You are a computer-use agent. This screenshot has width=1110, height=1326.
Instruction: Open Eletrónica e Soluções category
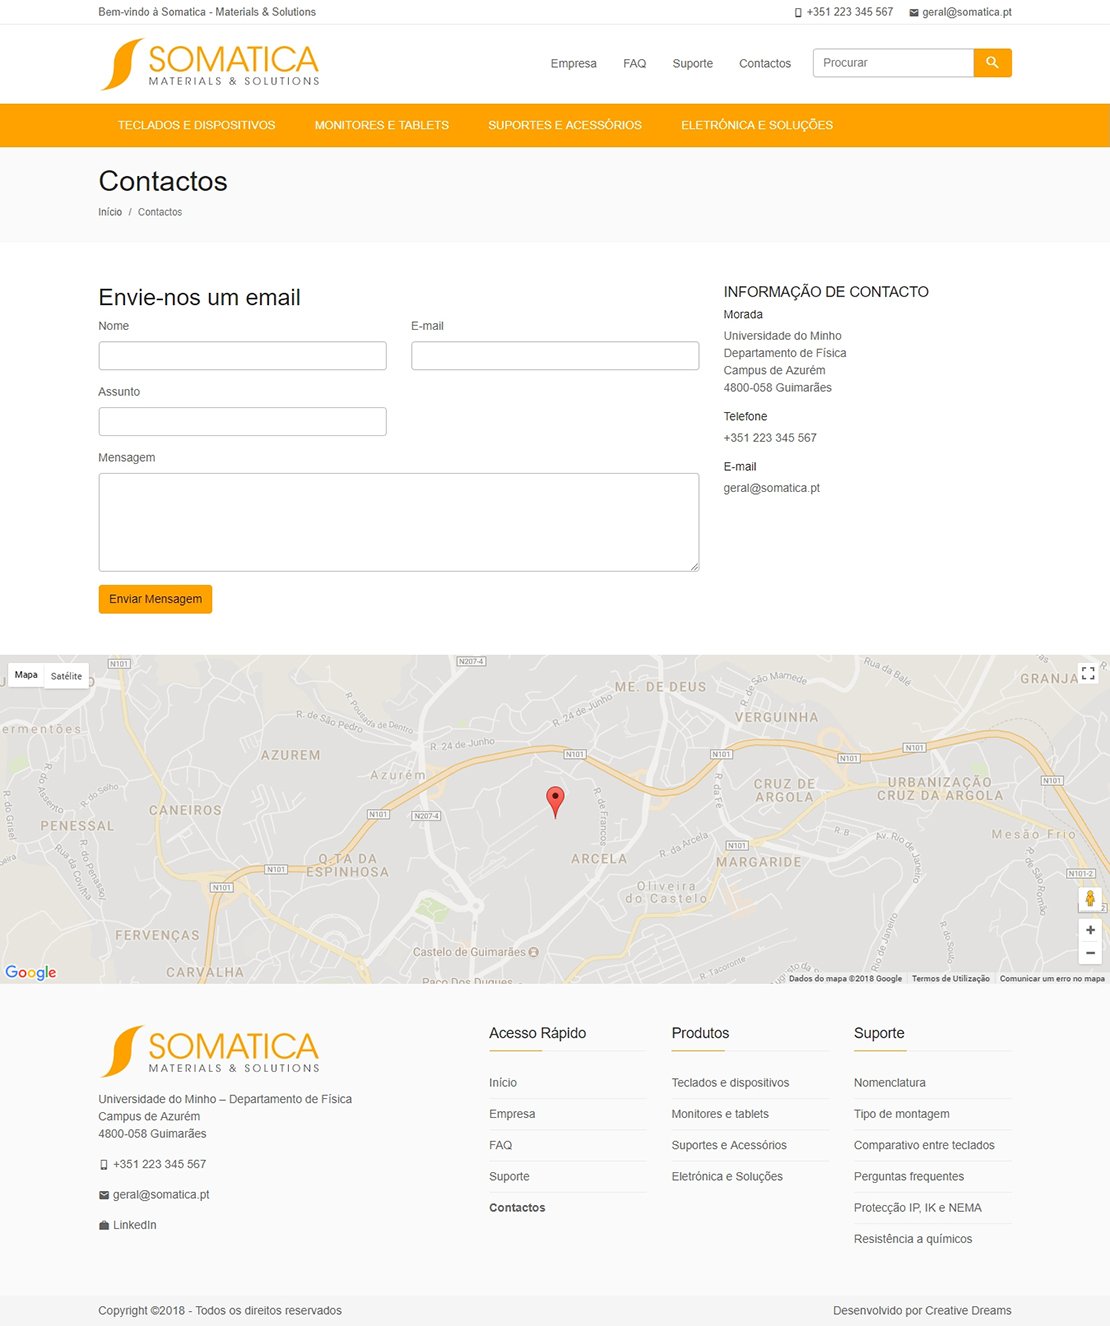point(756,125)
